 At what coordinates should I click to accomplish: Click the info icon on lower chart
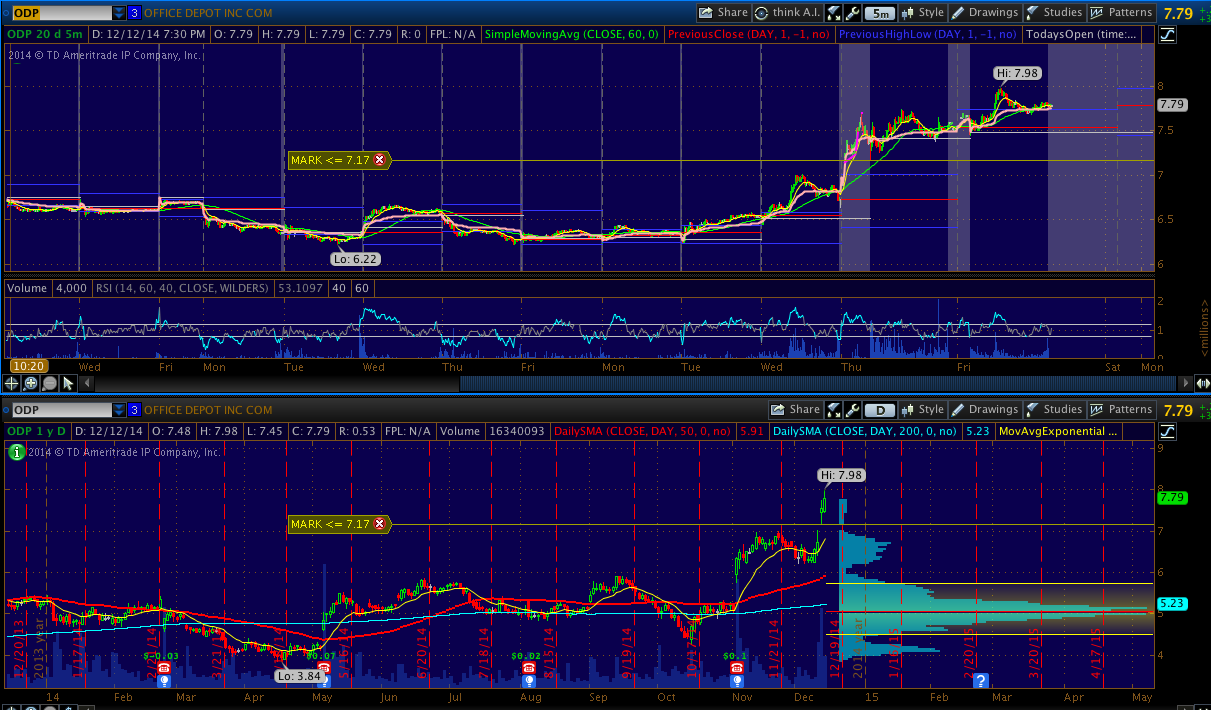point(16,452)
